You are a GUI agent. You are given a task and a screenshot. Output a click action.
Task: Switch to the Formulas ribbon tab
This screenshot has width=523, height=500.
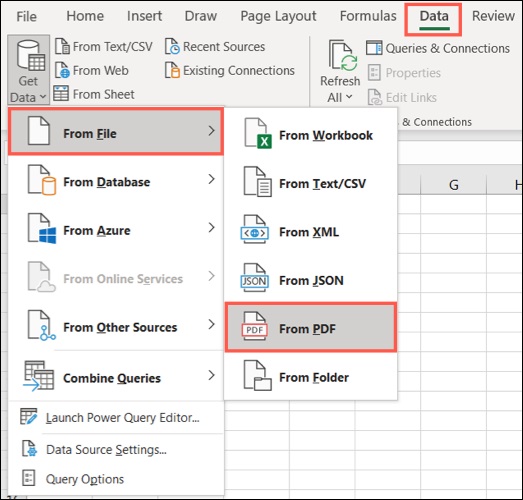(368, 16)
